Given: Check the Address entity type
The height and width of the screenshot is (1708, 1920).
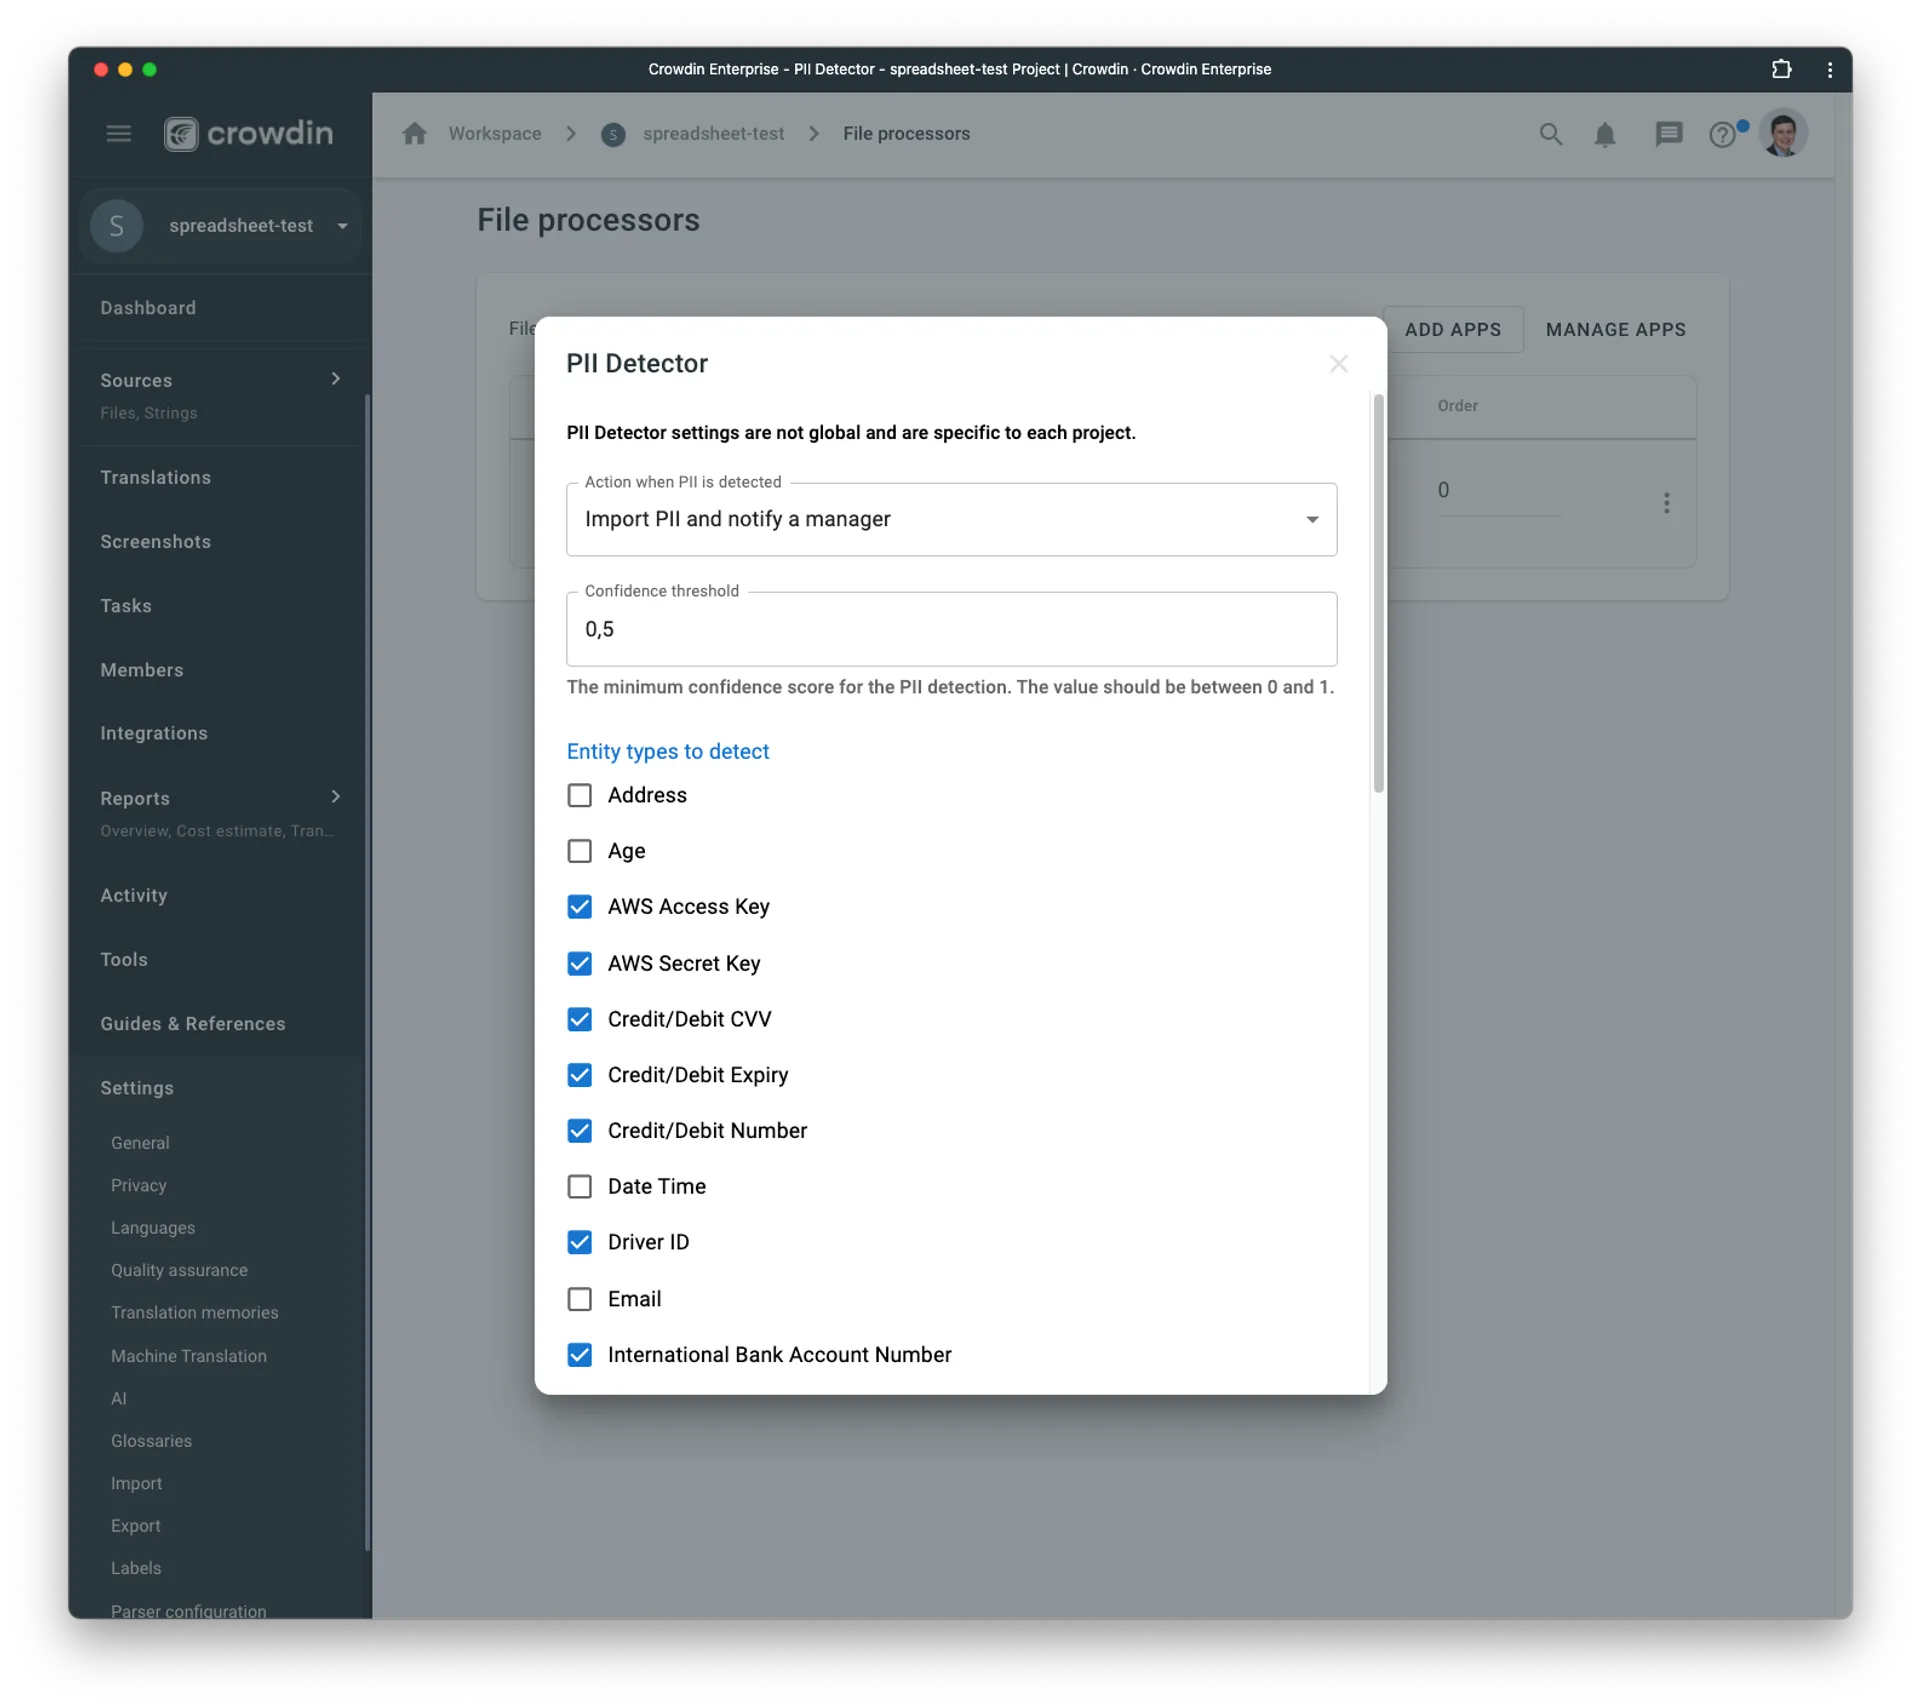Looking at the screenshot, I should click(x=579, y=795).
